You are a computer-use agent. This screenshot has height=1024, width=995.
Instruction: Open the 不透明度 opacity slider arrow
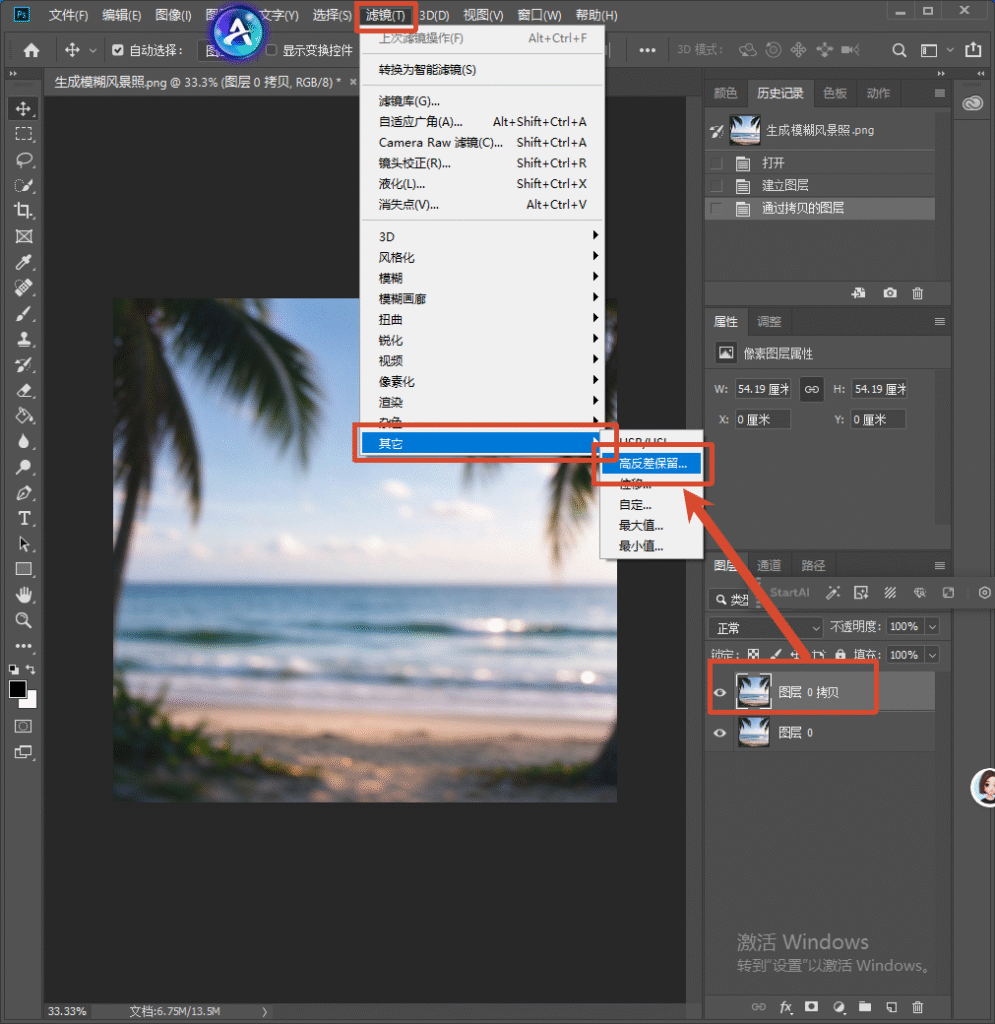click(x=932, y=627)
